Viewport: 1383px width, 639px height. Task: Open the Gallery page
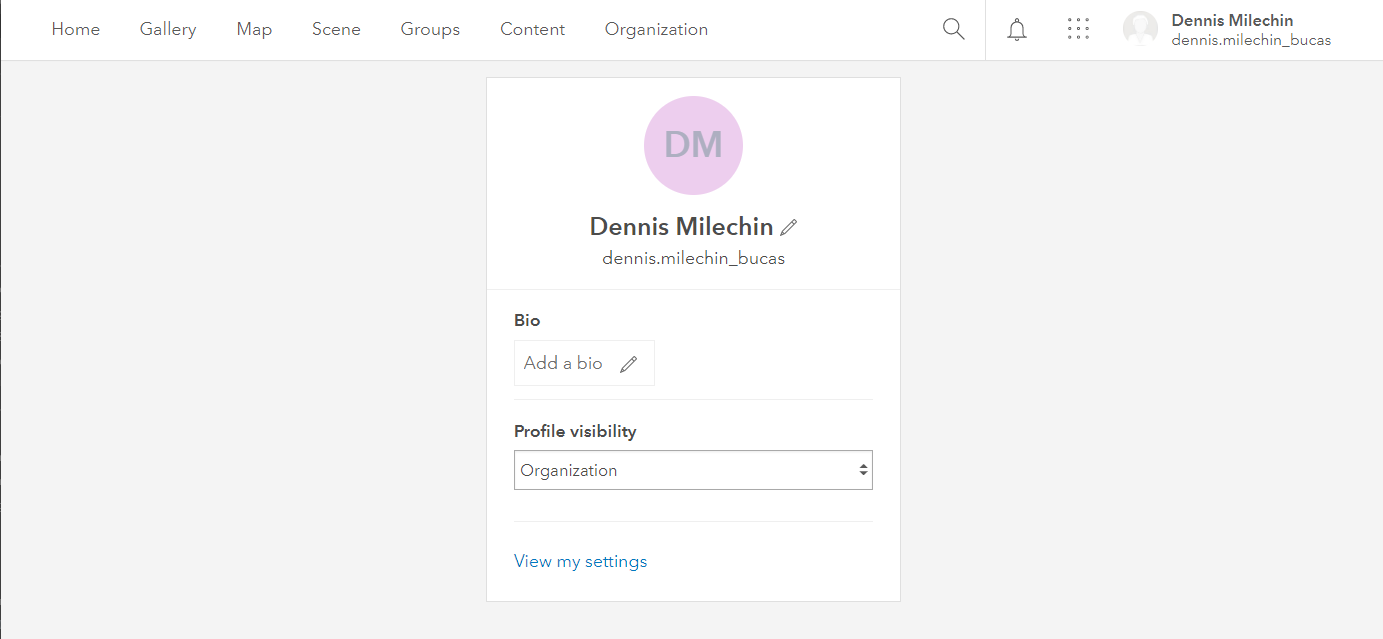pos(168,30)
